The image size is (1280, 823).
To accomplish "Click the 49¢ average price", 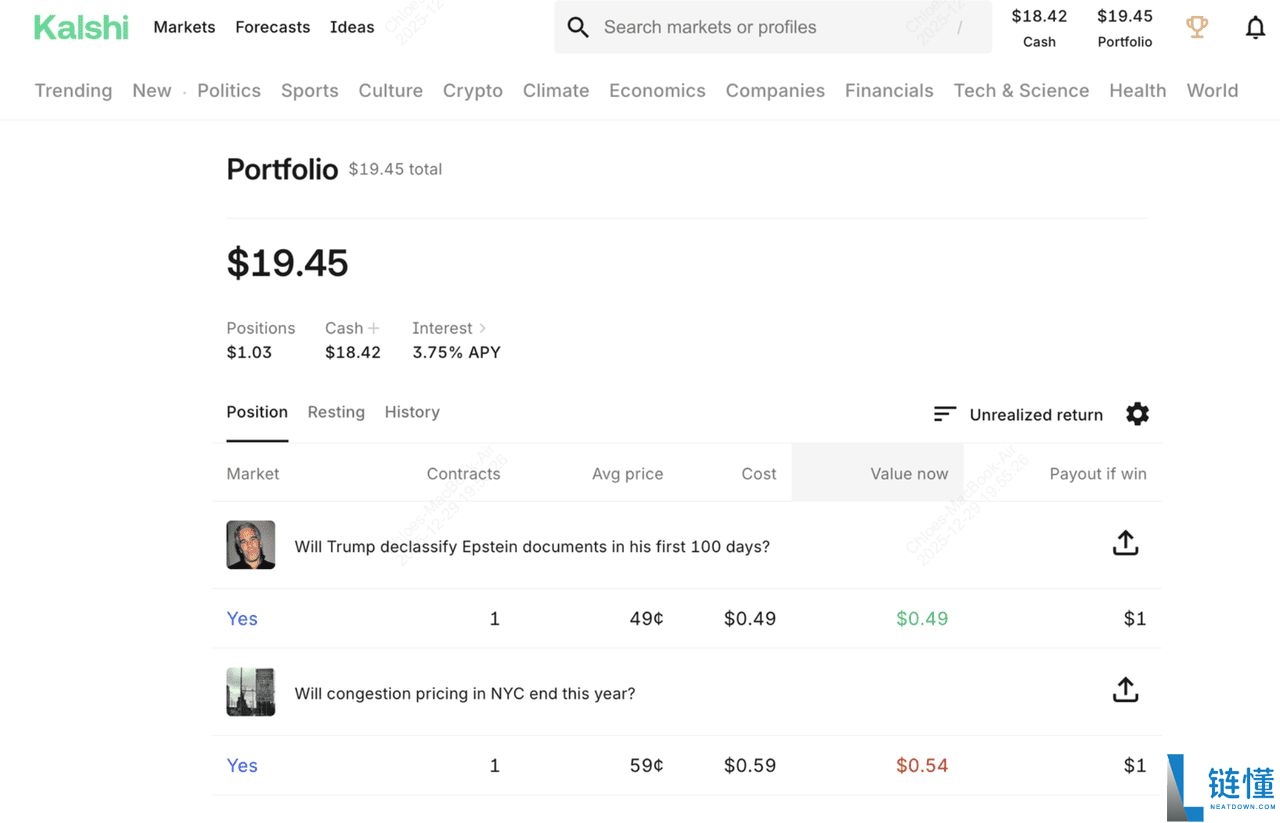I will point(646,619).
